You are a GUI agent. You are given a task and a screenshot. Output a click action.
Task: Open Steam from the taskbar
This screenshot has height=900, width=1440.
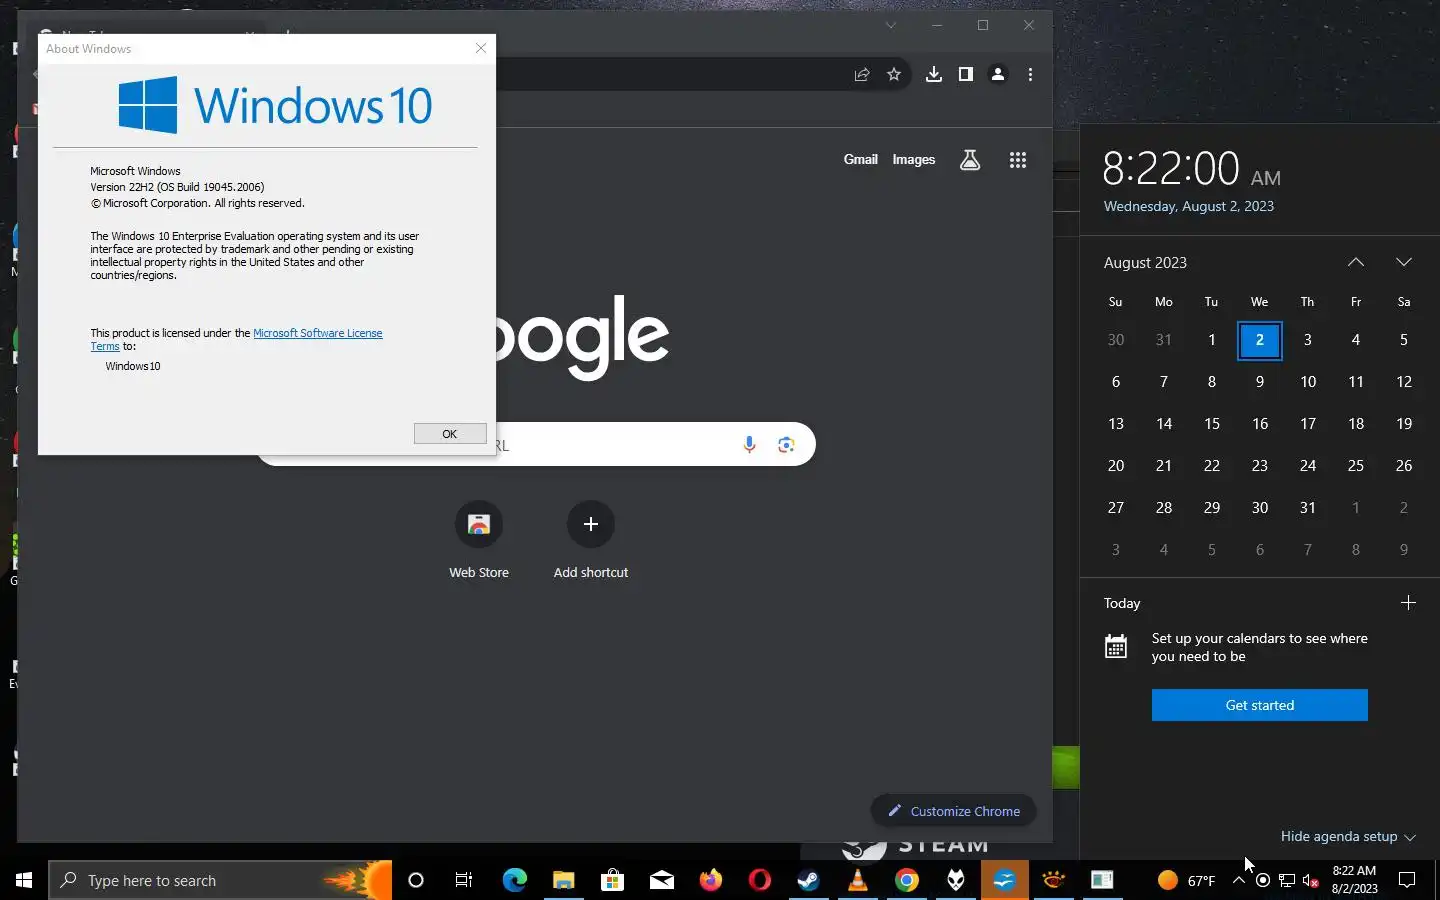[808, 880]
